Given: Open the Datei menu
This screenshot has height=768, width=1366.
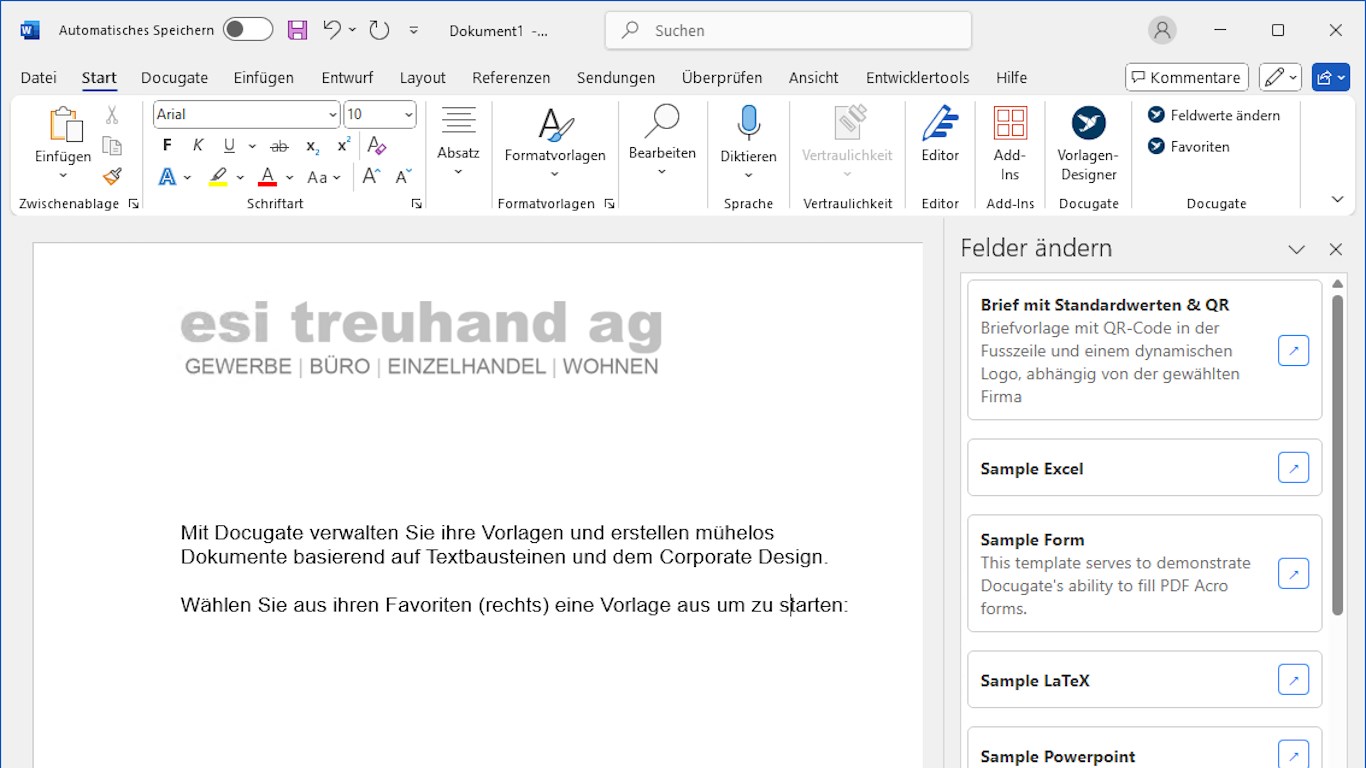Looking at the screenshot, I should [39, 77].
